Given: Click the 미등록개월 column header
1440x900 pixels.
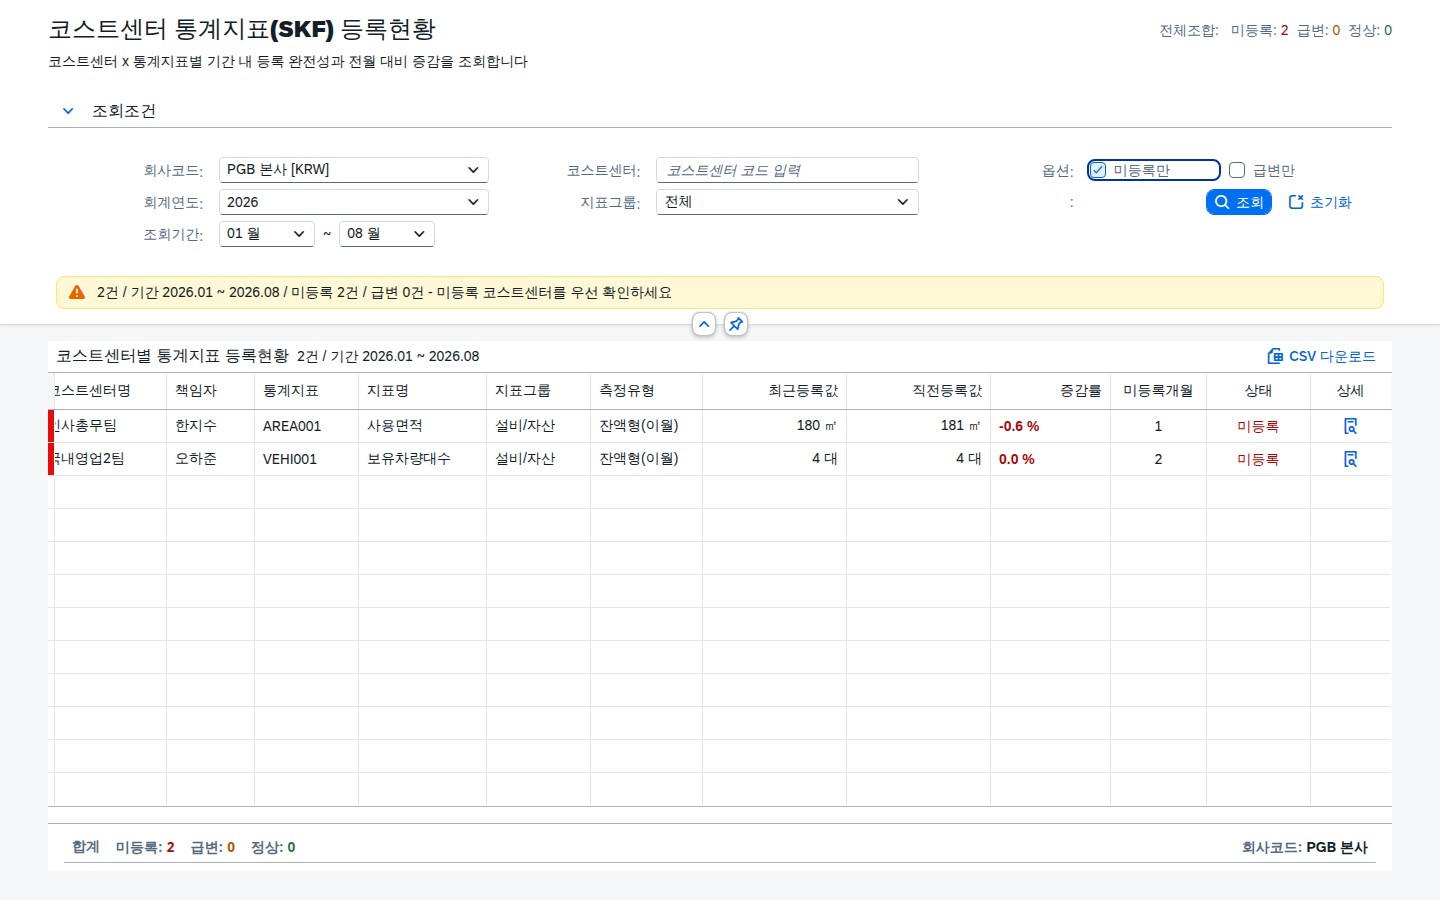Looking at the screenshot, I should click(1158, 391).
